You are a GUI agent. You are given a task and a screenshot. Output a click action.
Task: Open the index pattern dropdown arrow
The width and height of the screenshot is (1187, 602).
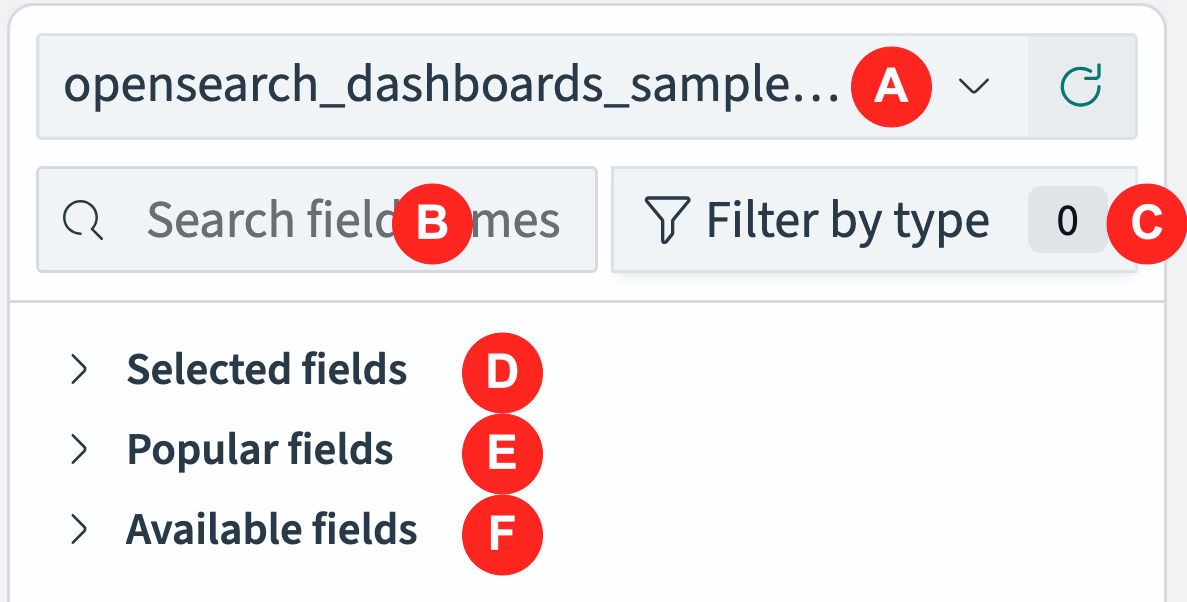[972, 87]
